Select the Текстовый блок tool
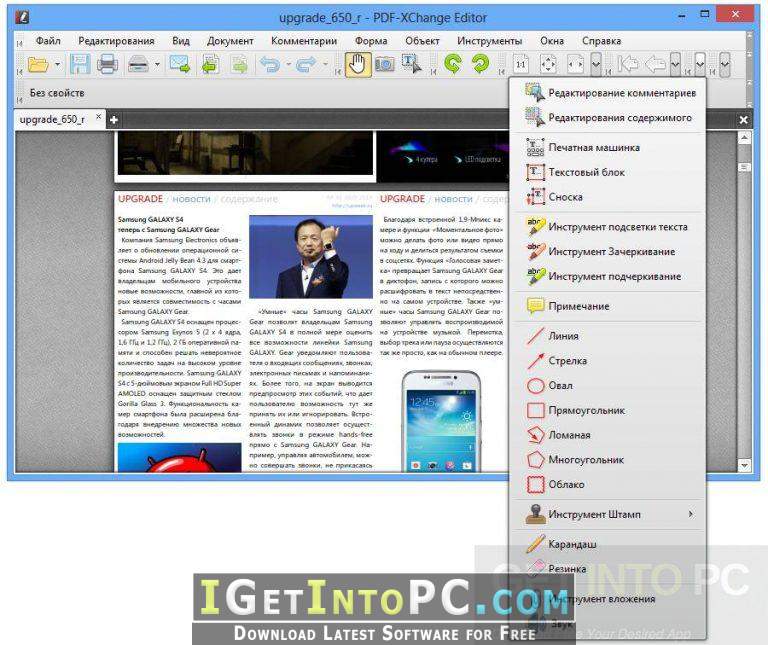Viewport: 768px width, 645px height. coord(608,172)
